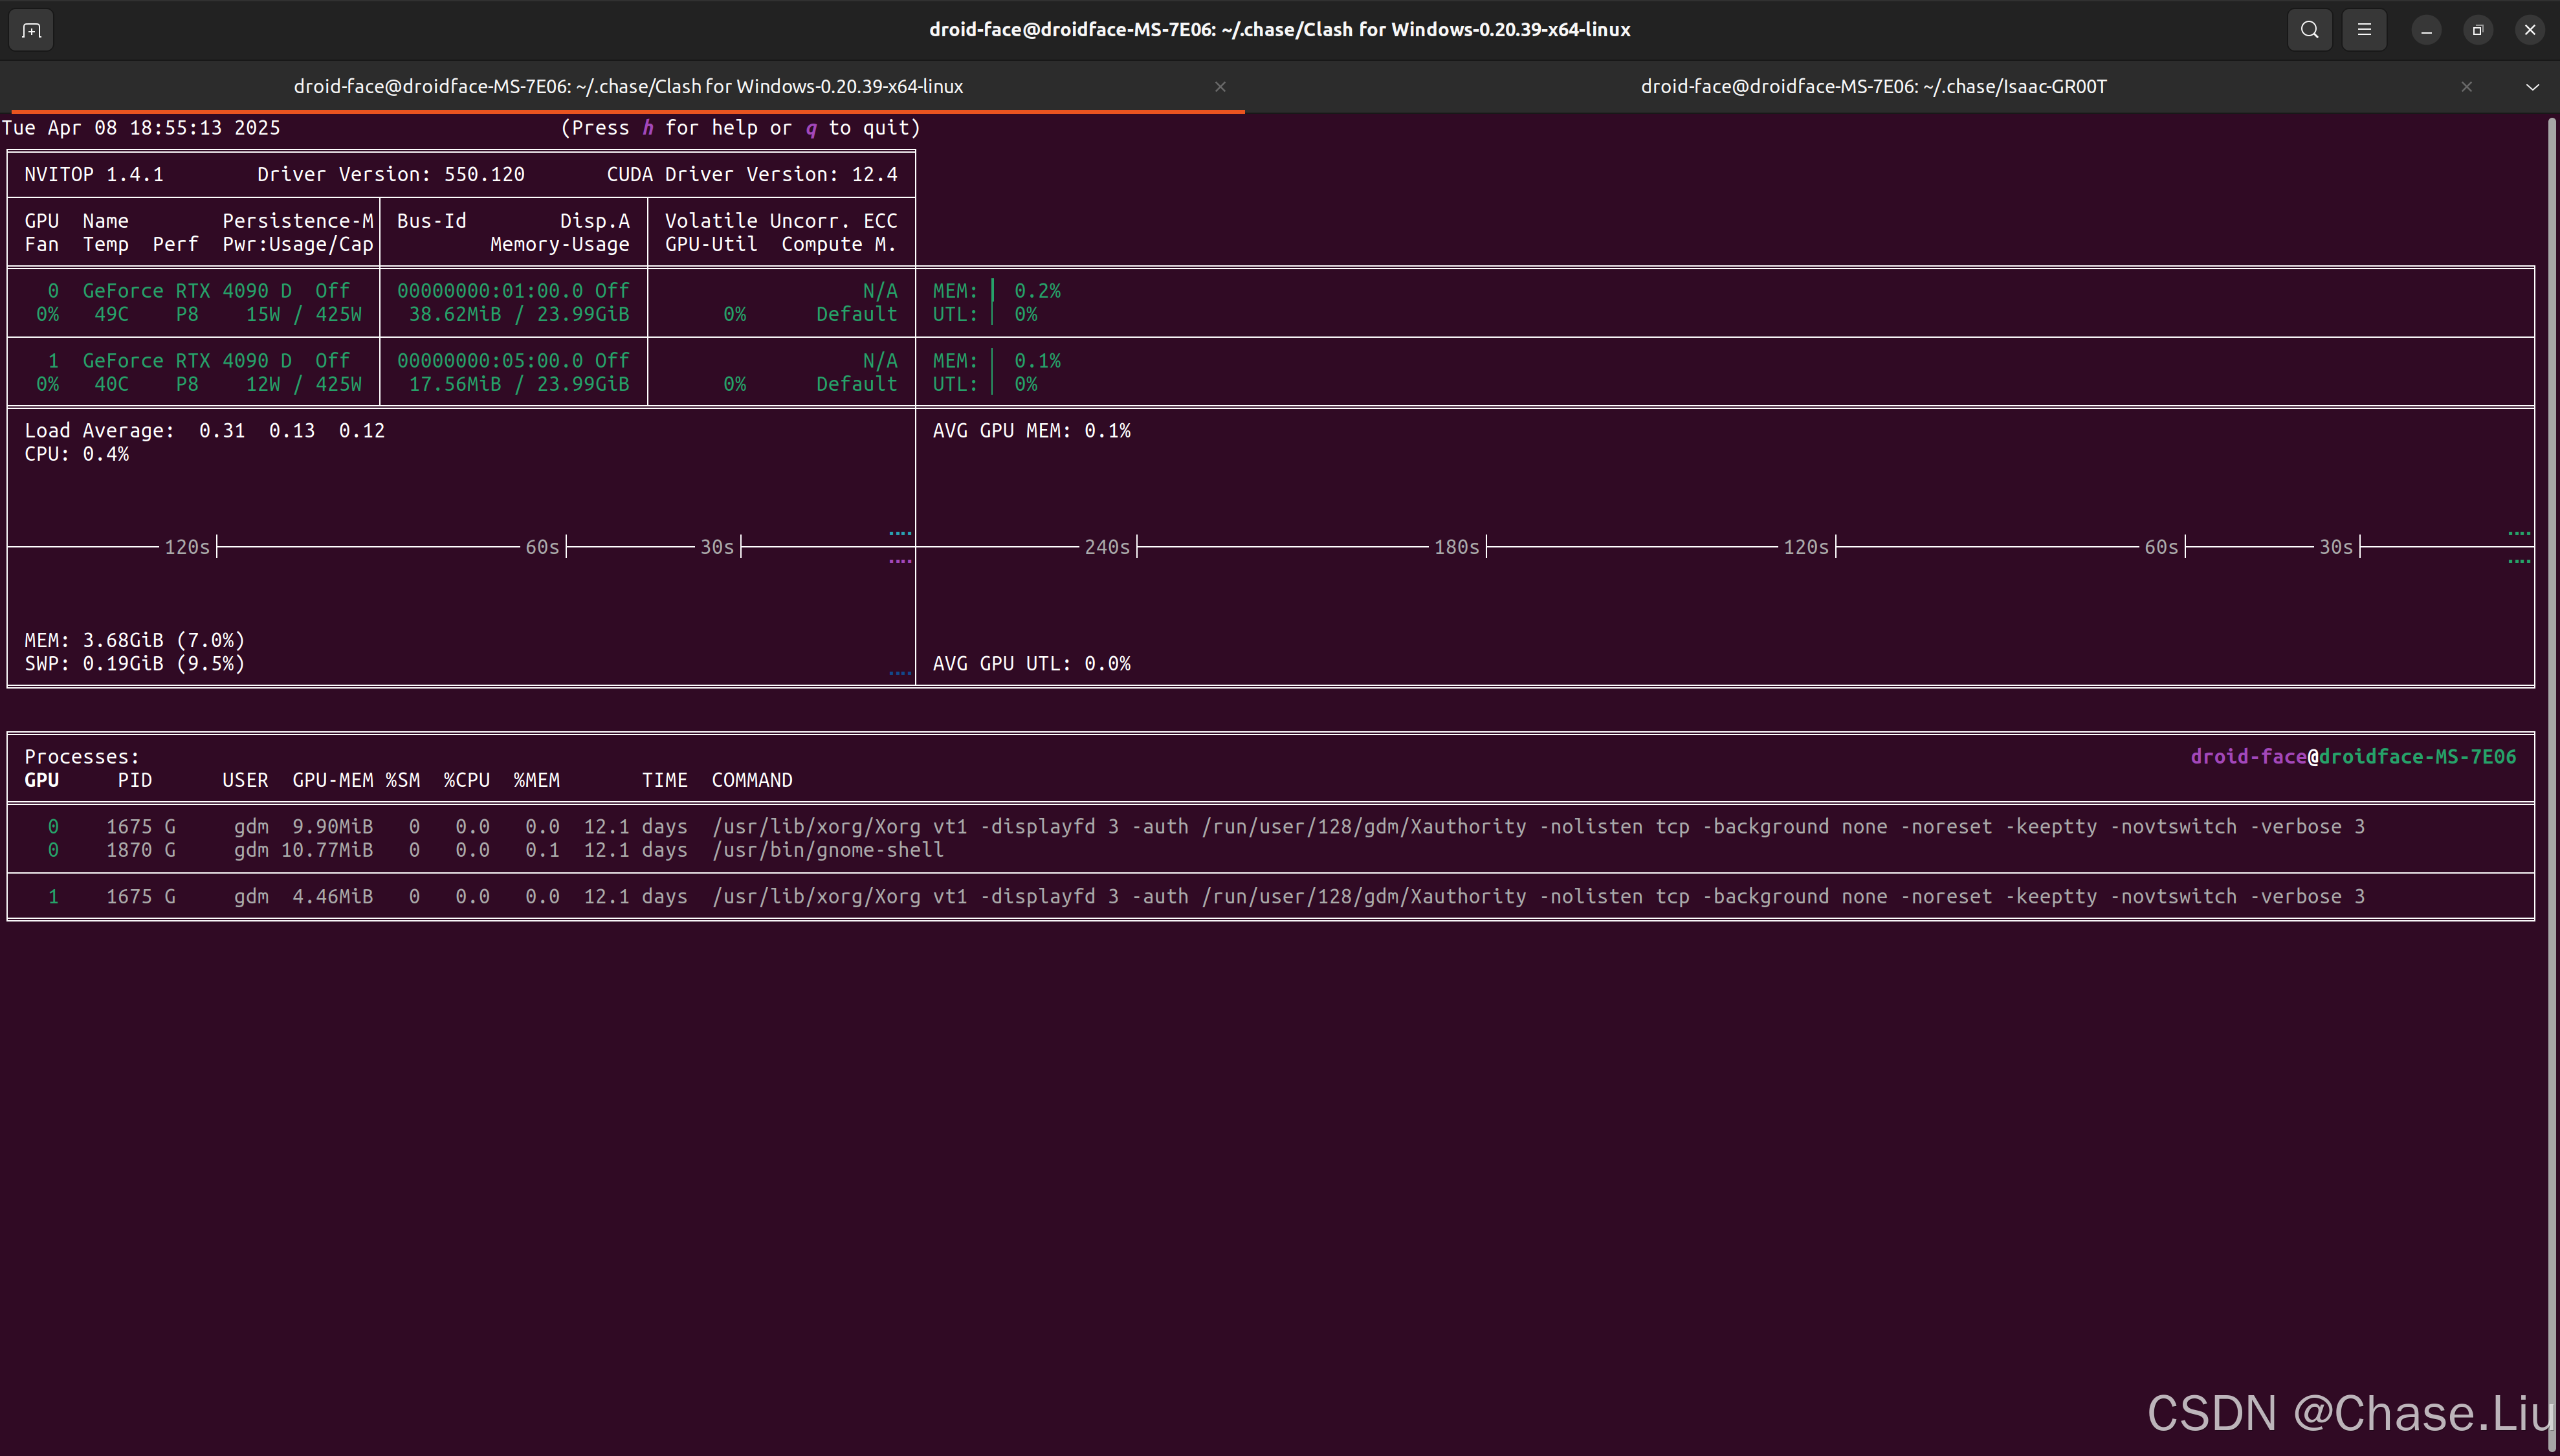Close the Clash for Windows tab

(1220, 87)
